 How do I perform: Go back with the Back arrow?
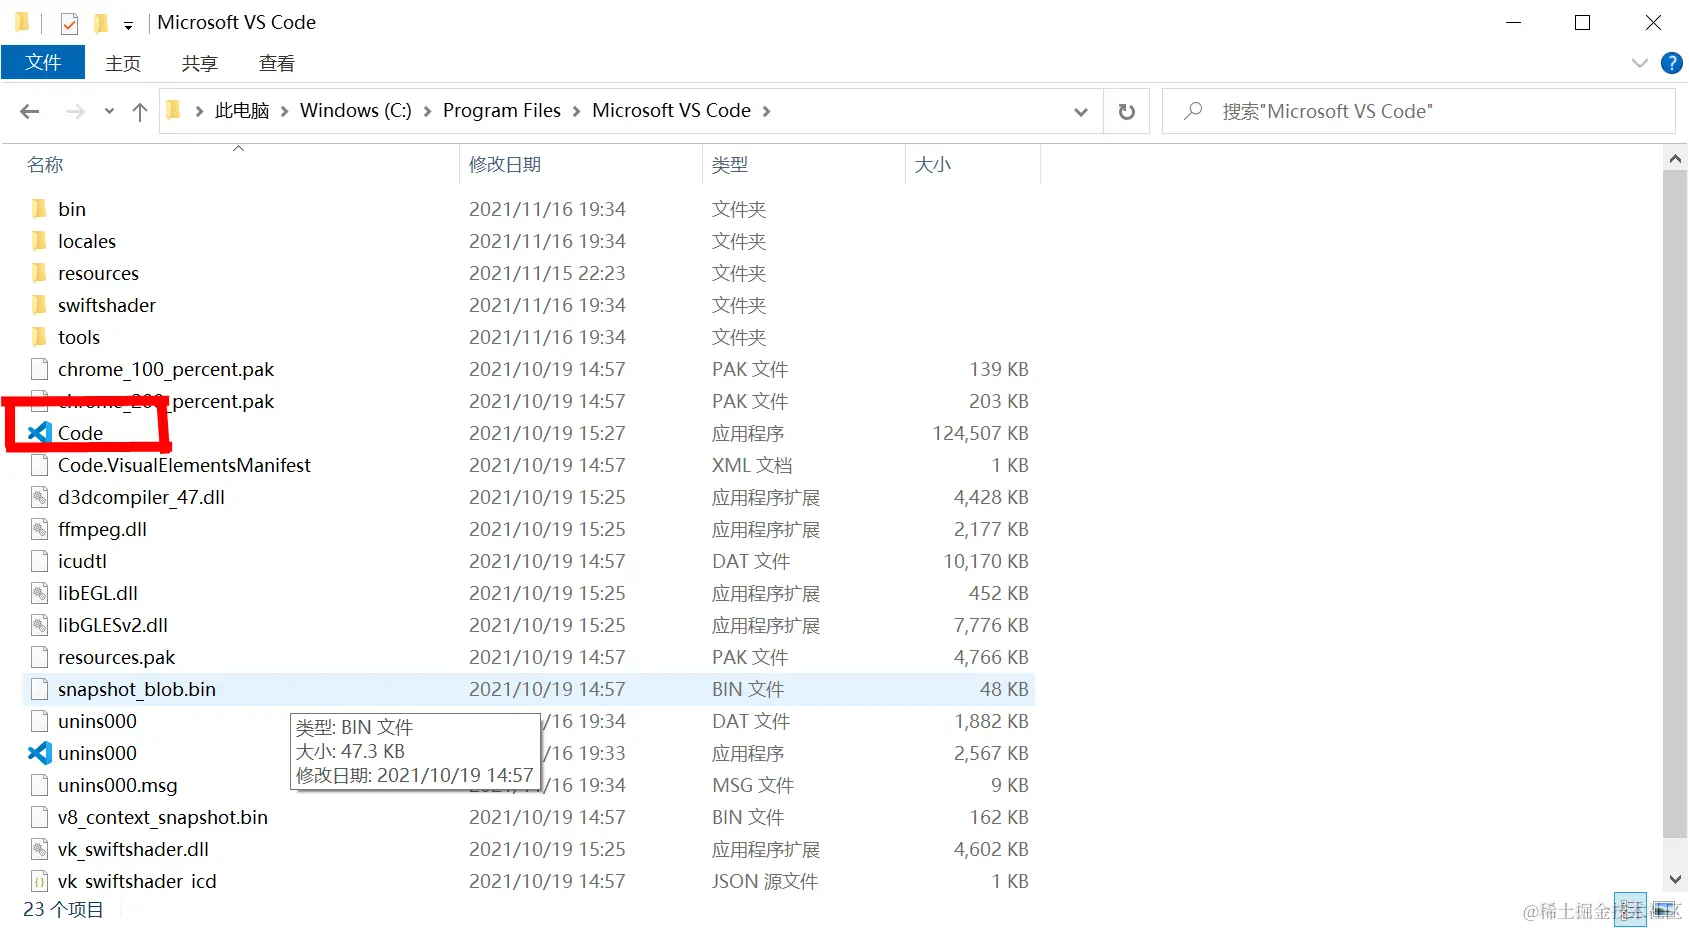30,111
